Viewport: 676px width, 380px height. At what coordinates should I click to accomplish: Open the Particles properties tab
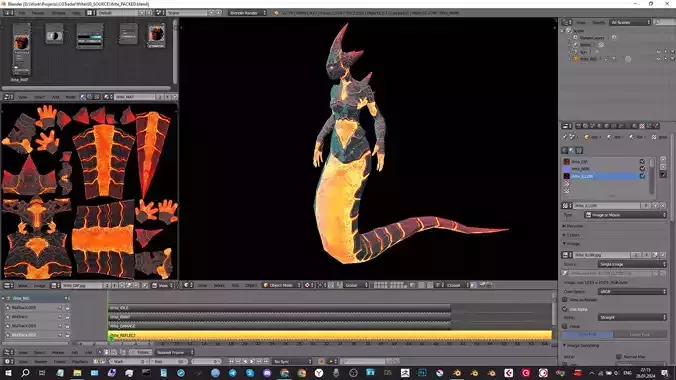coord(649,126)
